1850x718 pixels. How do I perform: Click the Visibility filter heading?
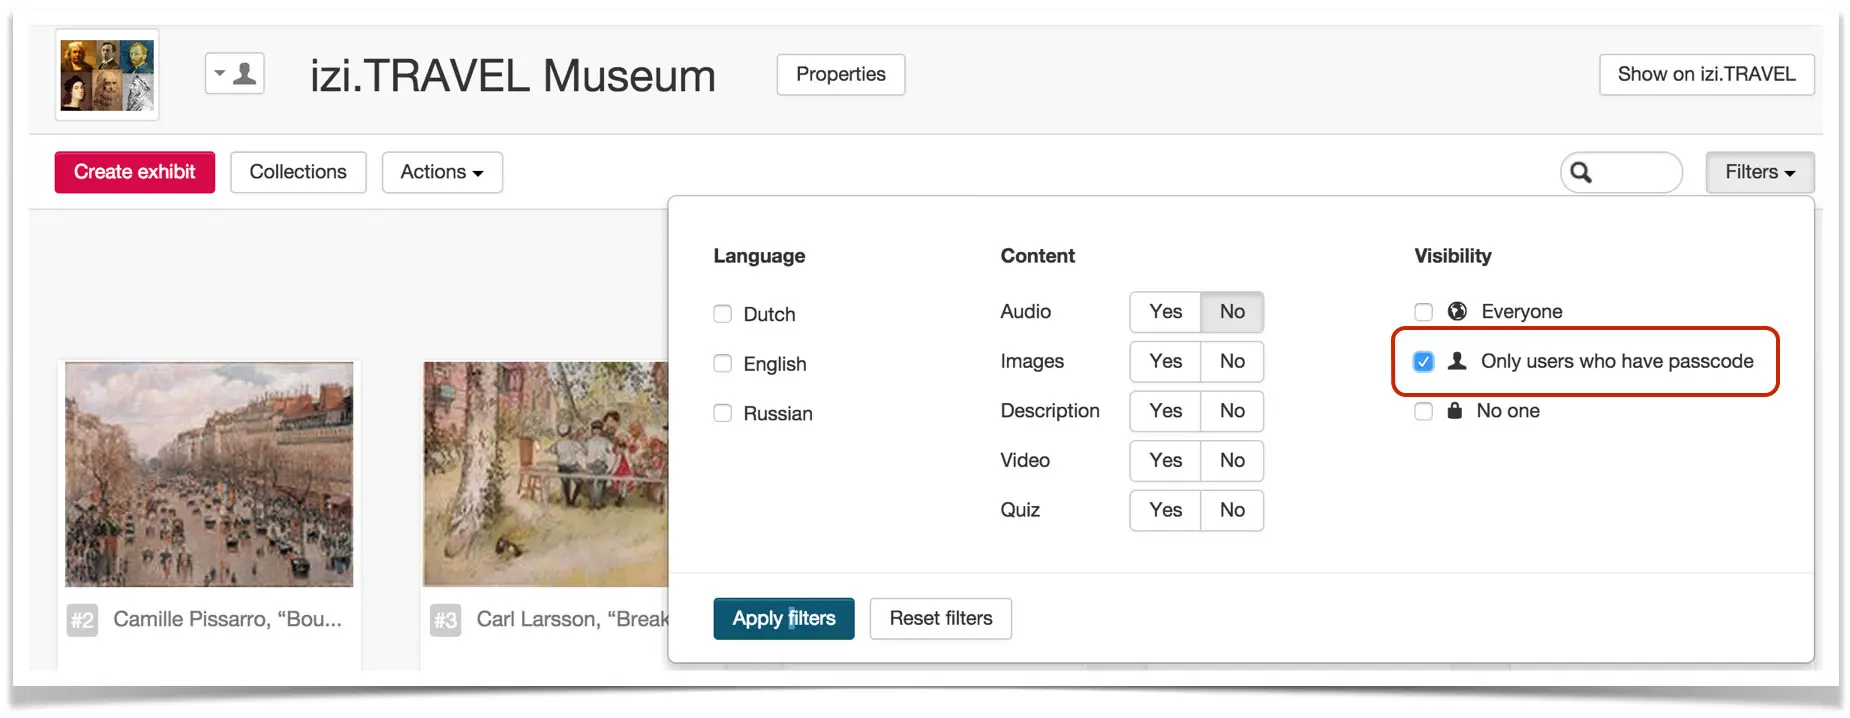pos(1453,256)
